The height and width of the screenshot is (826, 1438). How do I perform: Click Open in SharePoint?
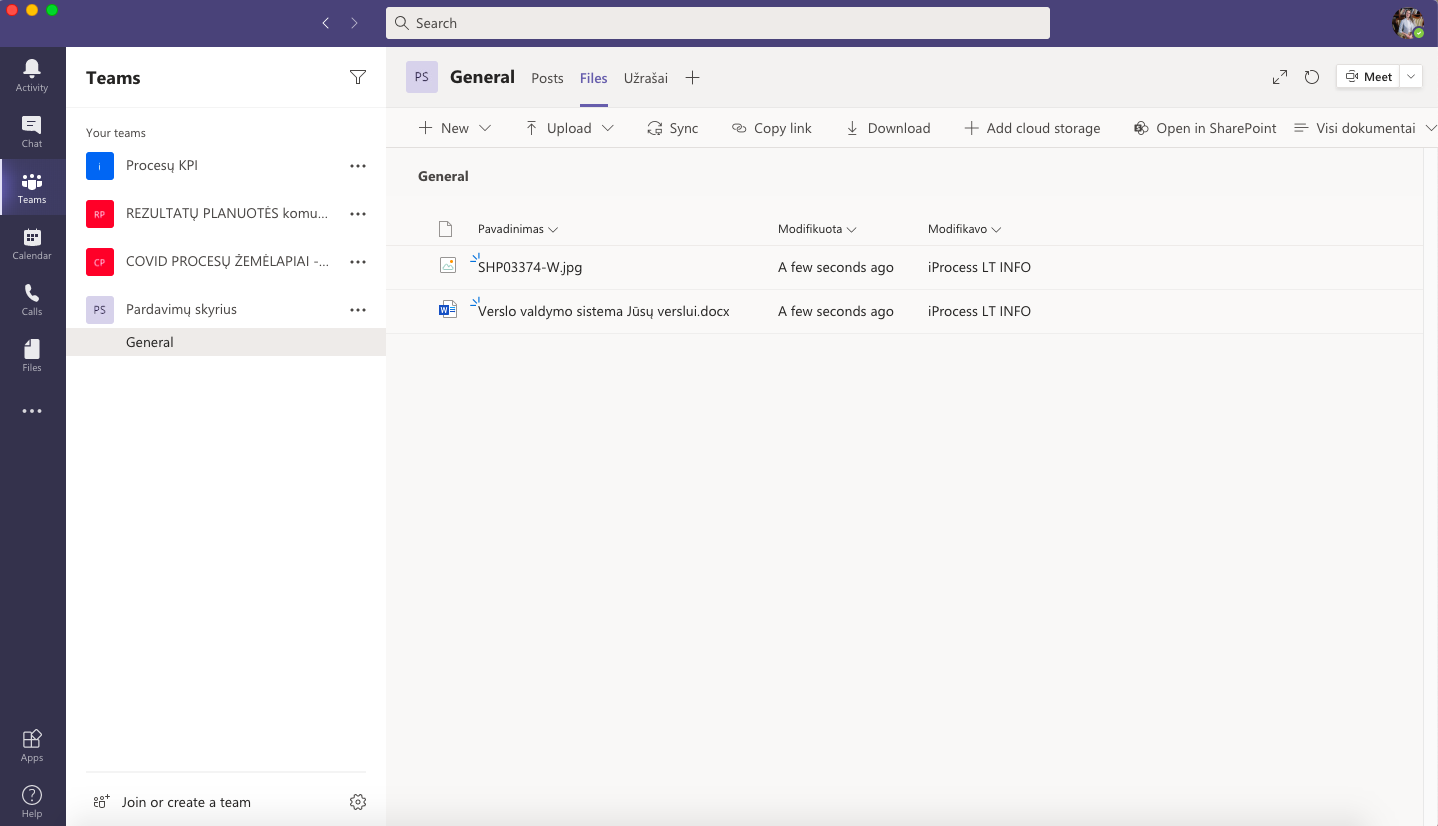(1205, 128)
